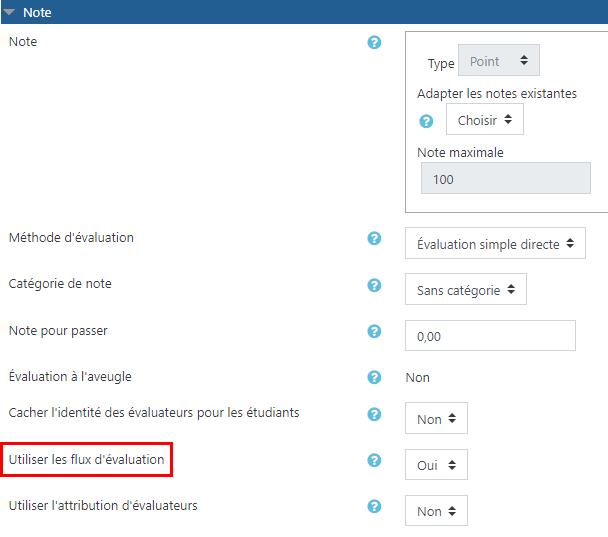Change the Cacher l'identité des évaluateurs dropdown
The image size is (608, 537).
click(x=435, y=419)
